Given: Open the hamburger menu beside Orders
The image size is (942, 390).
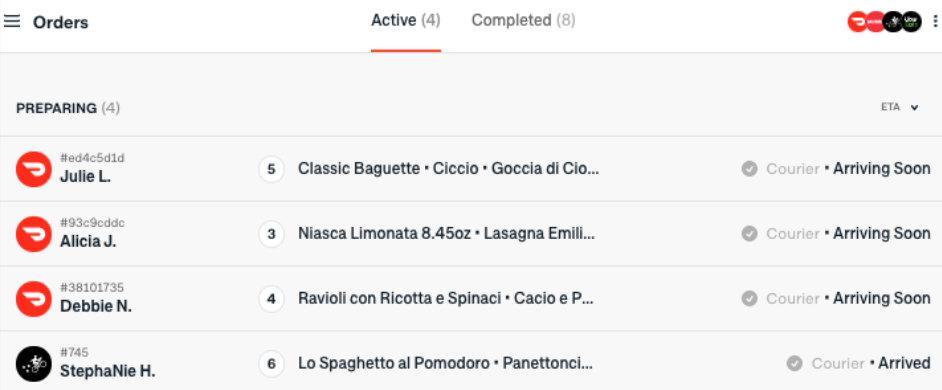Looking at the screenshot, I should click(12, 22).
